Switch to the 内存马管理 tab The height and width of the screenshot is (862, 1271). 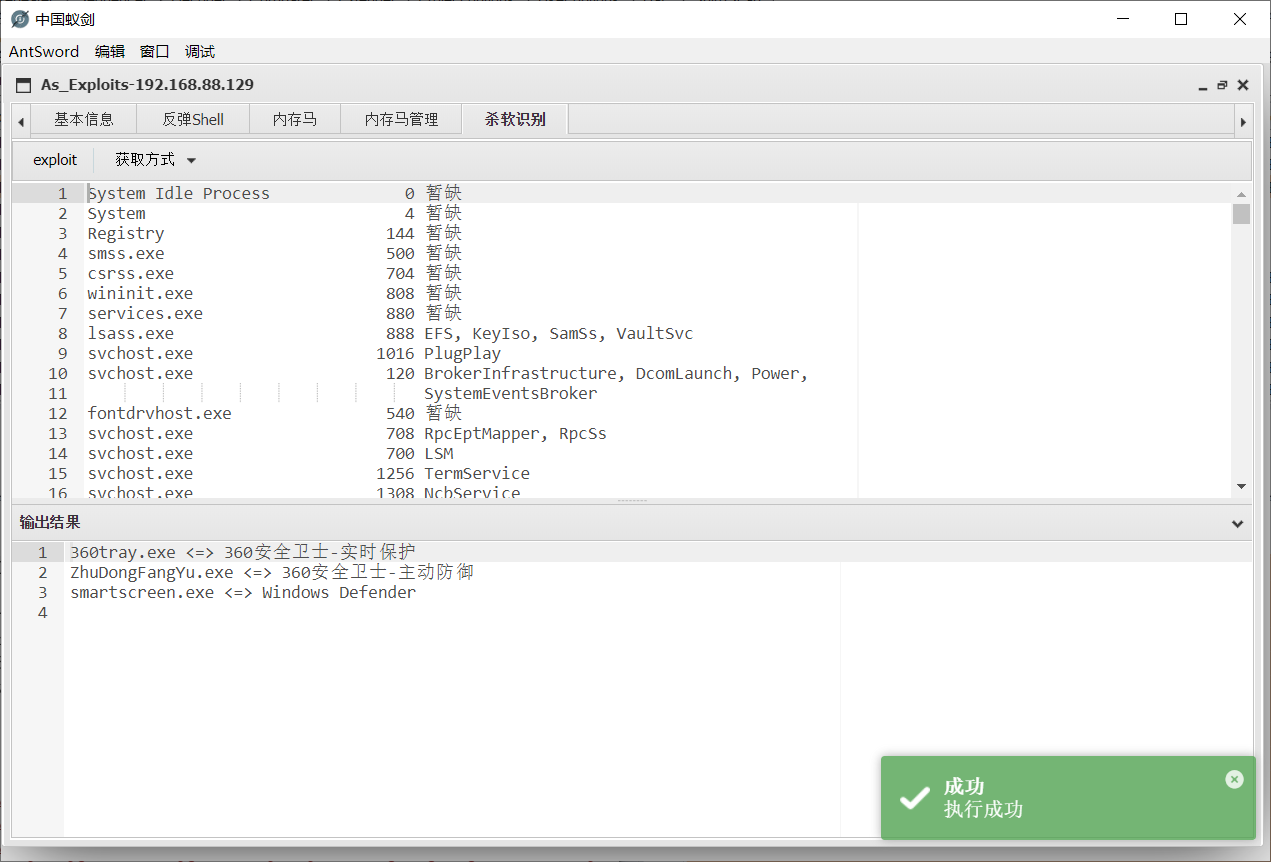pyautogui.click(x=400, y=119)
